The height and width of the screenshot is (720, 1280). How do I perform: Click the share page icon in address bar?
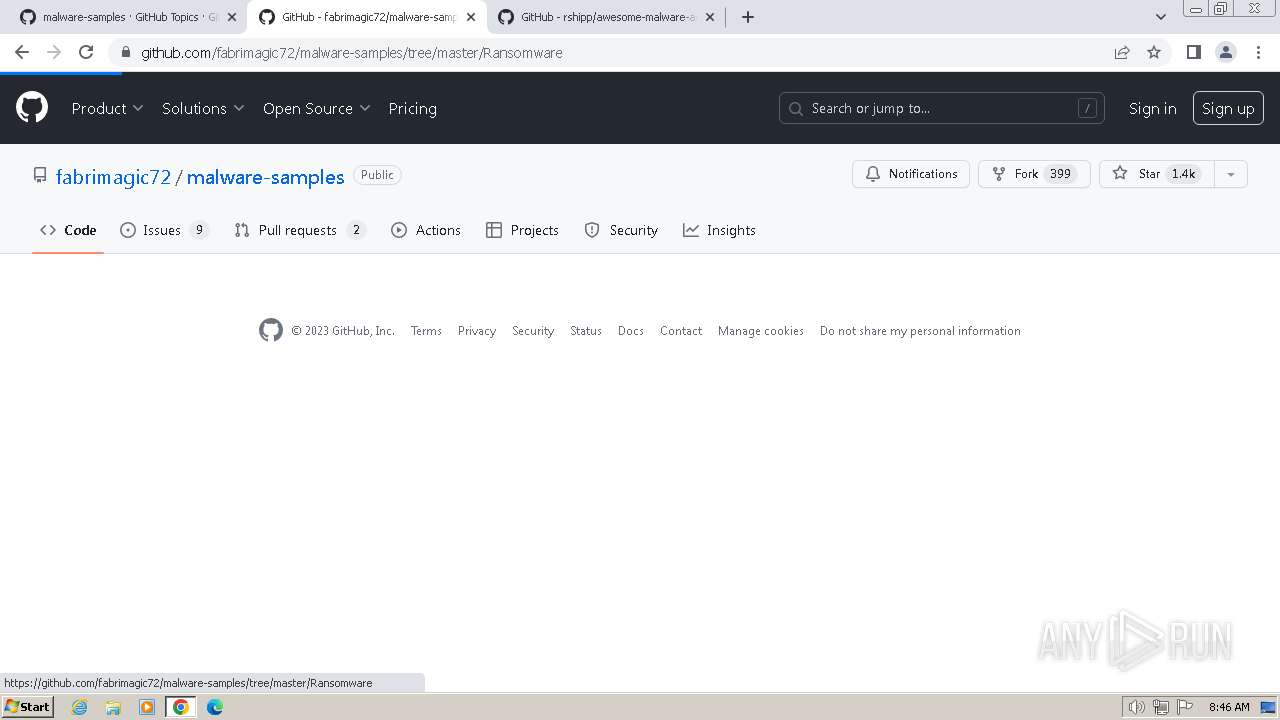click(1122, 52)
